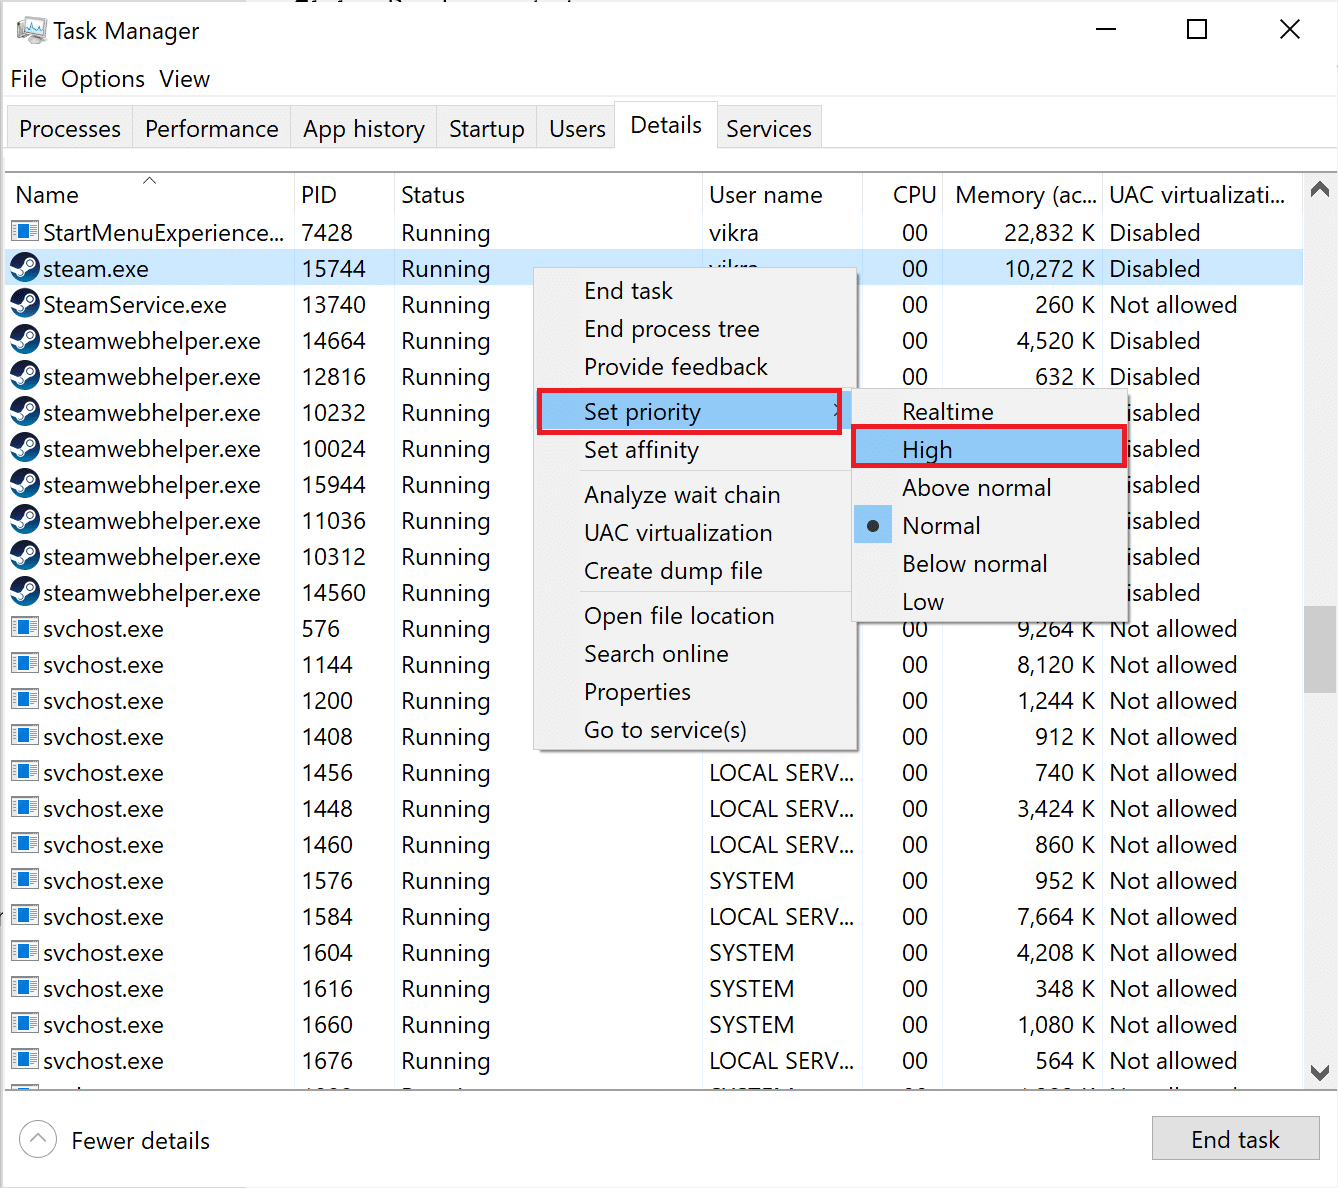Image resolution: width=1338 pixels, height=1188 pixels.
Task: Collapse details using the Fewer details control
Action: [x=113, y=1139]
